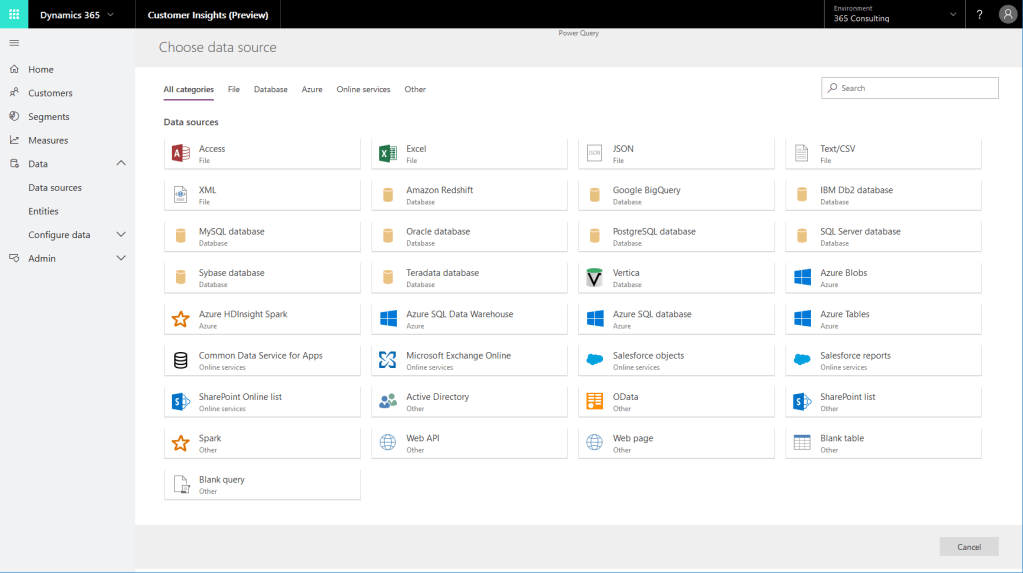Expand the Configure data submenu
Screen dimensions: 1023x573
coord(121,235)
